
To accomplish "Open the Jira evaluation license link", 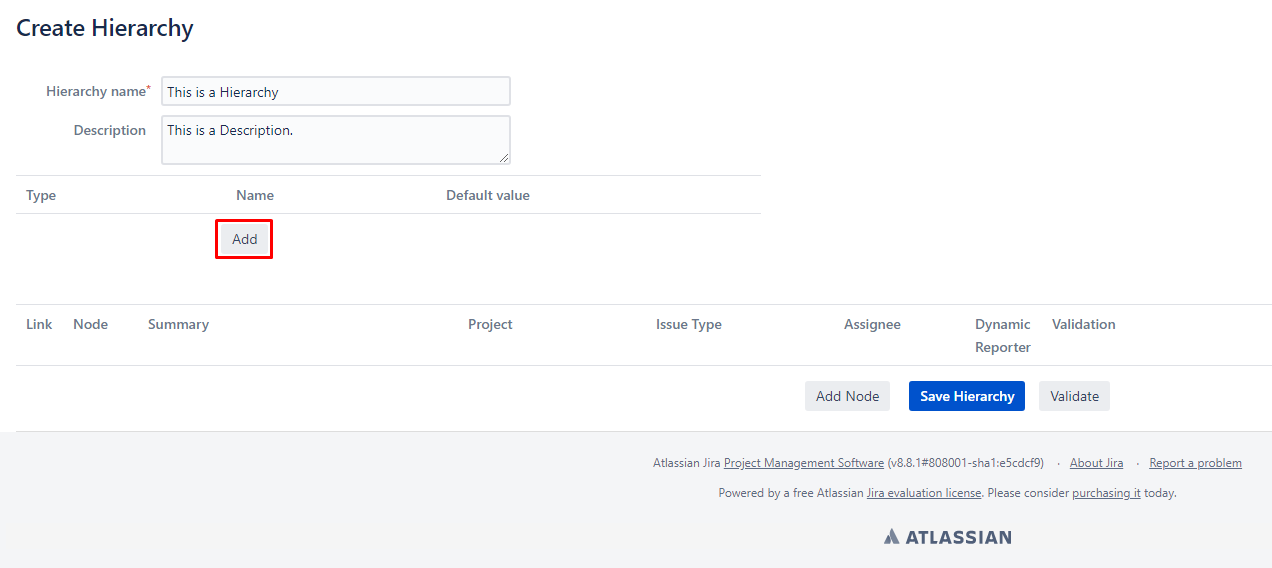I will [923, 493].
